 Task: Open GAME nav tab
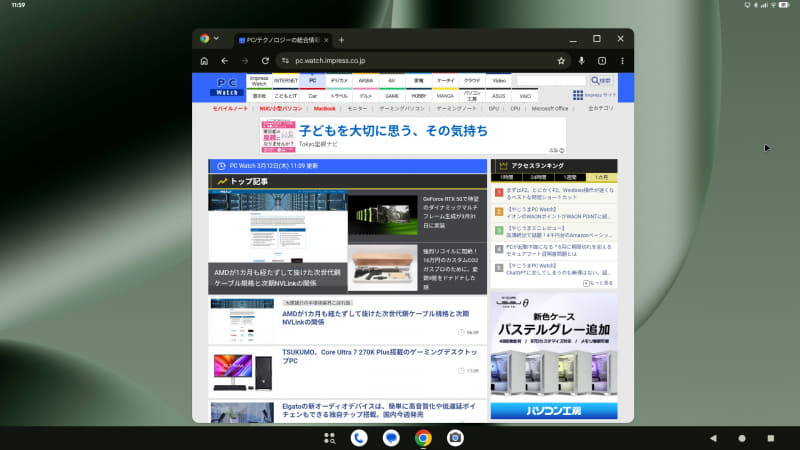[x=392, y=96]
